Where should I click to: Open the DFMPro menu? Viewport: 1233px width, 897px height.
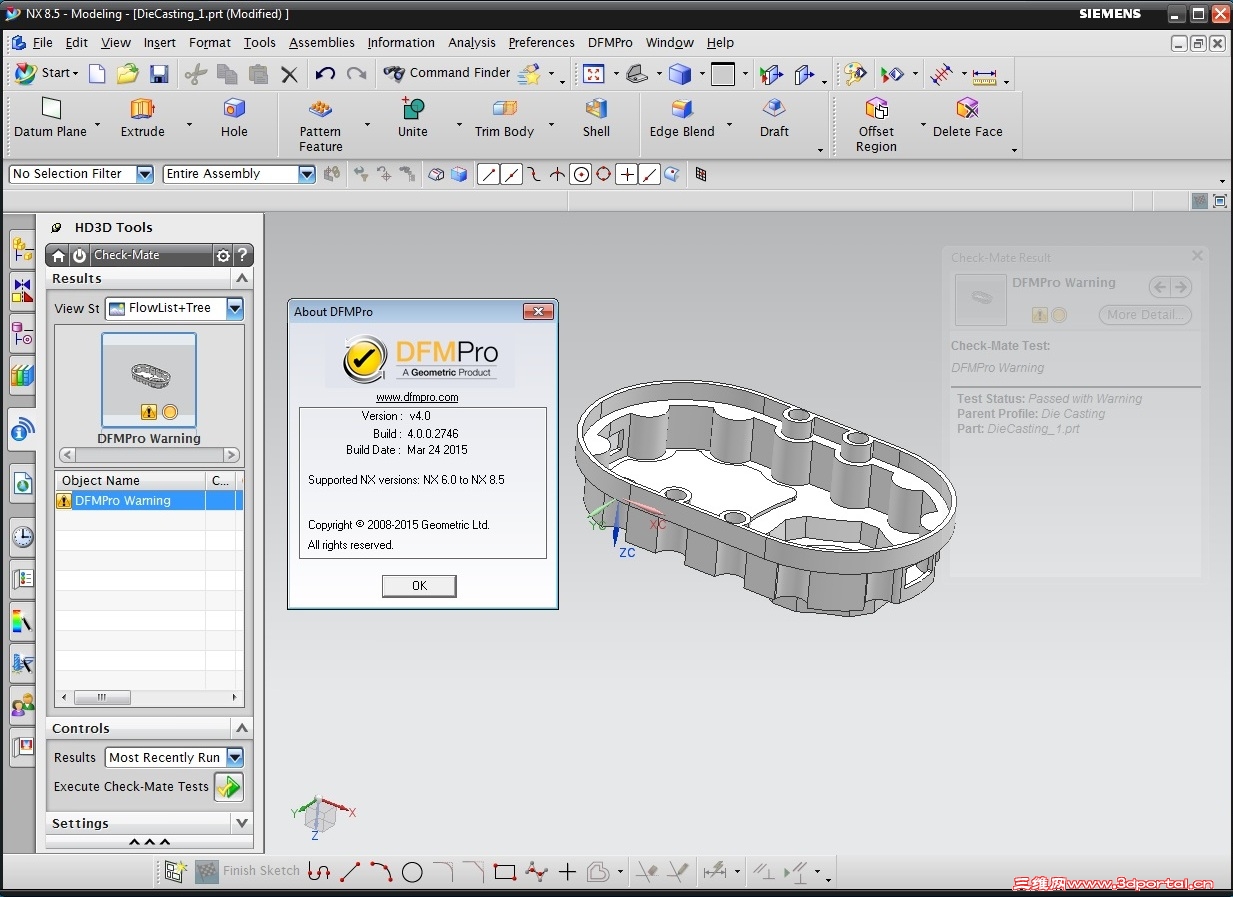[x=610, y=43]
